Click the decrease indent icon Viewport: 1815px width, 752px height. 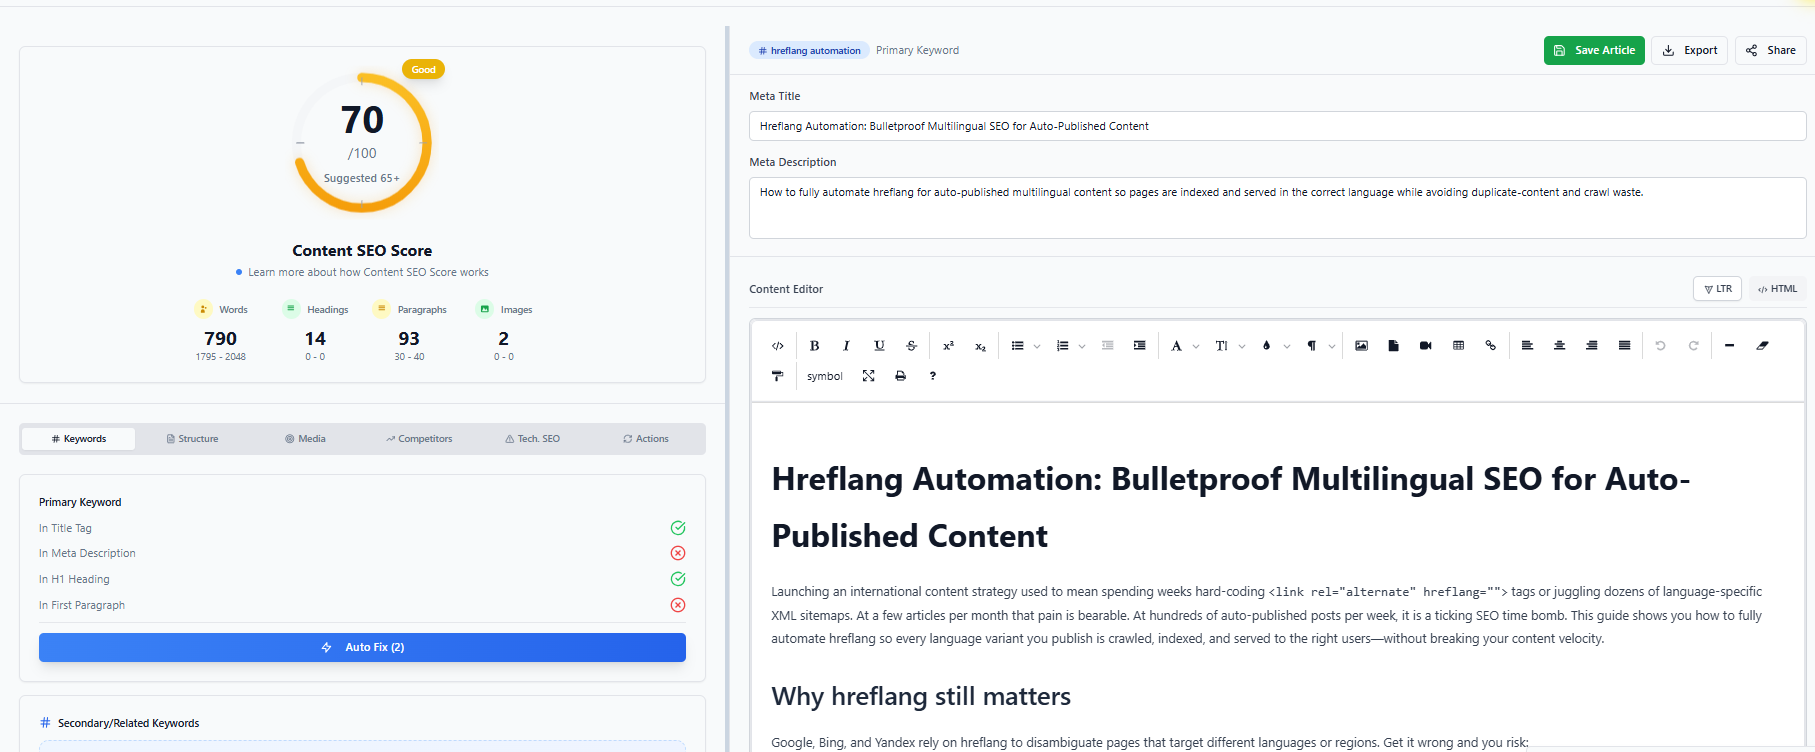click(x=1107, y=346)
